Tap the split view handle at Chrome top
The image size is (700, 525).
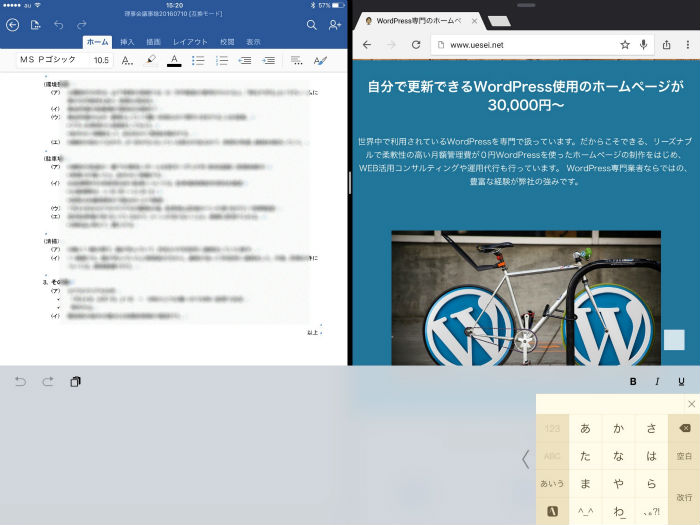click(x=526, y=5)
